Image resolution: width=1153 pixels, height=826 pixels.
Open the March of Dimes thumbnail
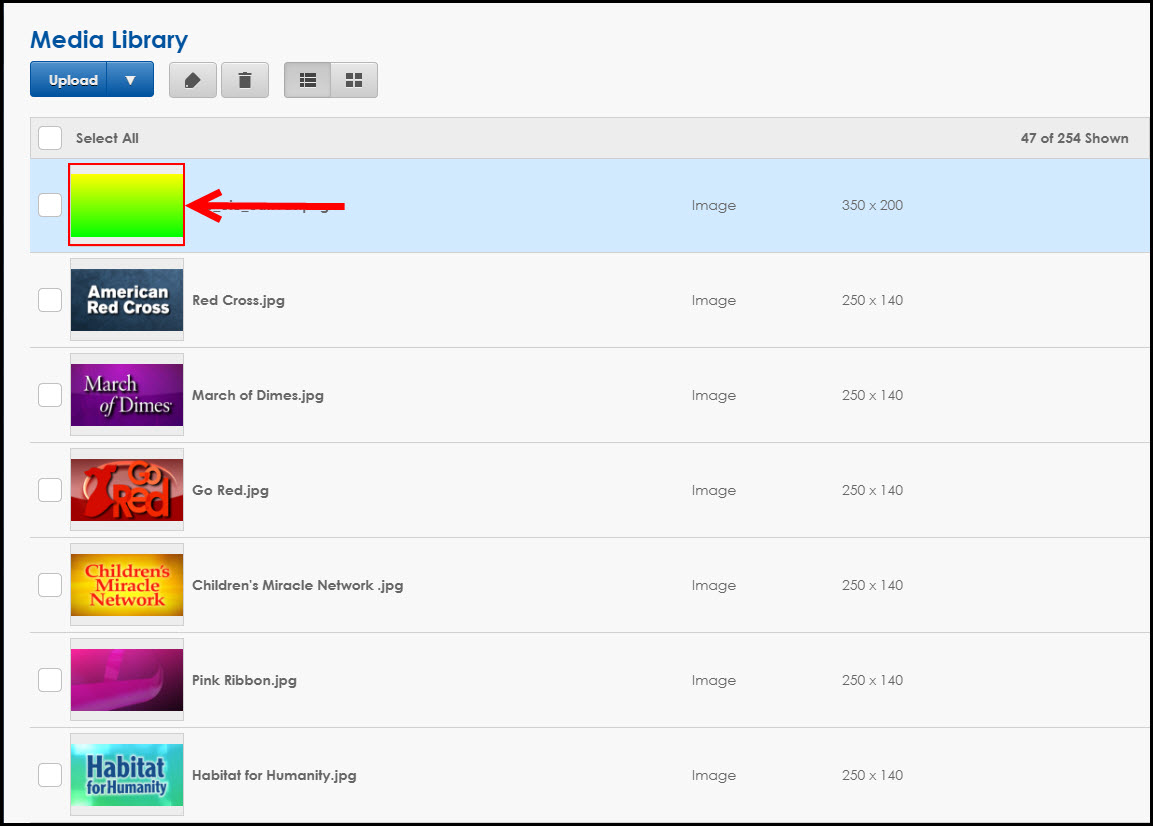click(x=126, y=395)
